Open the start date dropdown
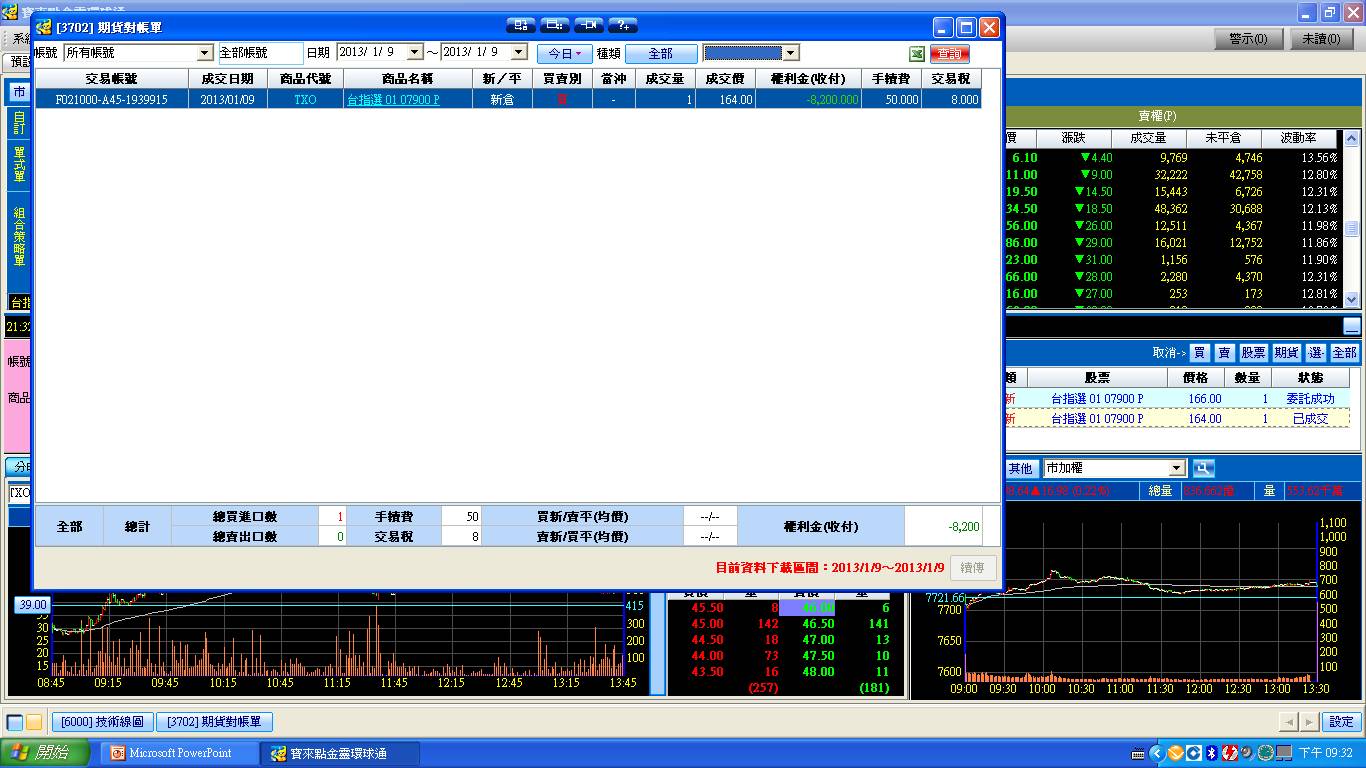This screenshot has width=1366, height=768. click(x=415, y=52)
